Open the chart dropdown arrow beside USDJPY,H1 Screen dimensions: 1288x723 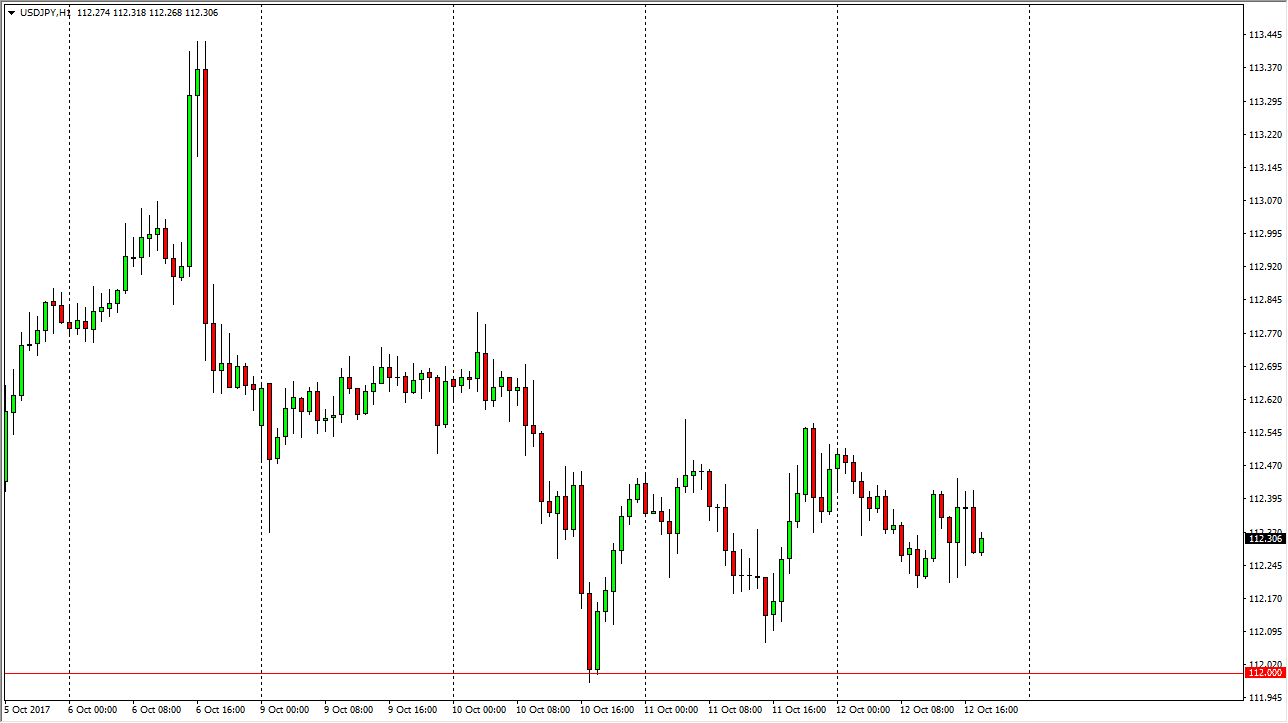click(11, 13)
